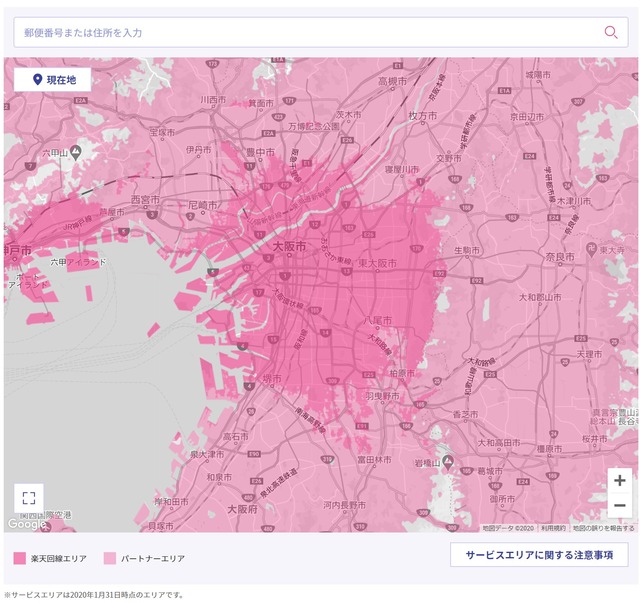Click the 岸和田市 label on map
Viewport: 640px width, 603px height.
pos(172,502)
